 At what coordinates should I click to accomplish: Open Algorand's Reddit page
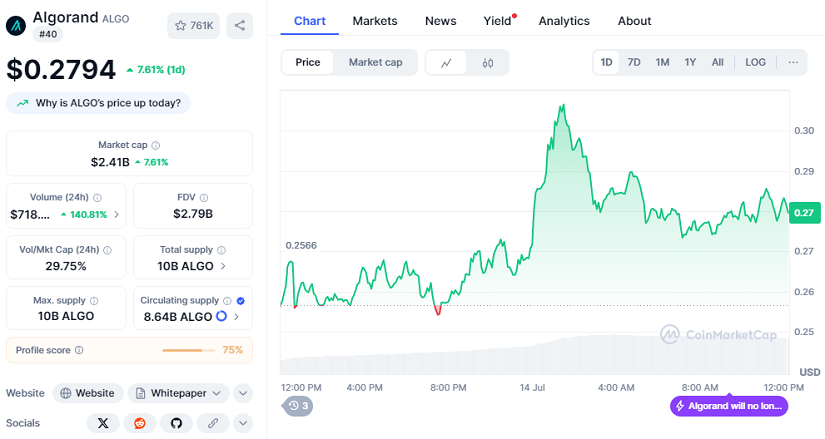(x=140, y=423)
